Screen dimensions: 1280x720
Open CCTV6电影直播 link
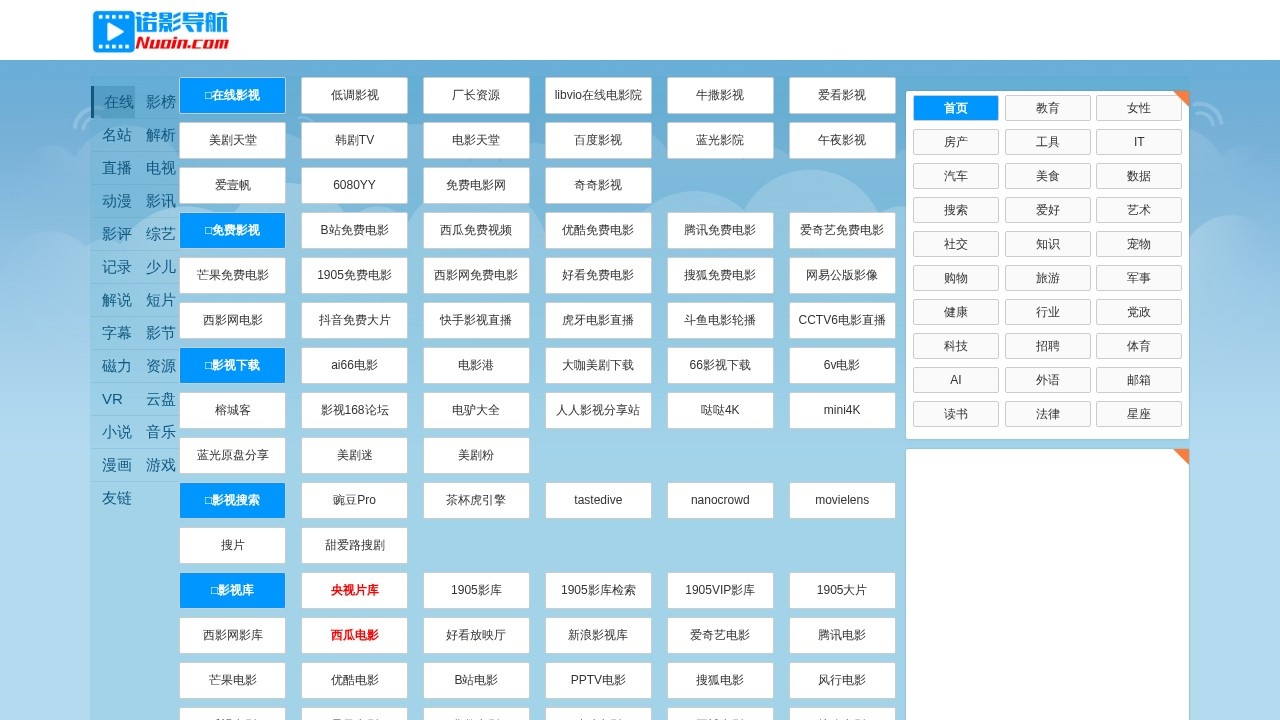[x=842, y=321]
